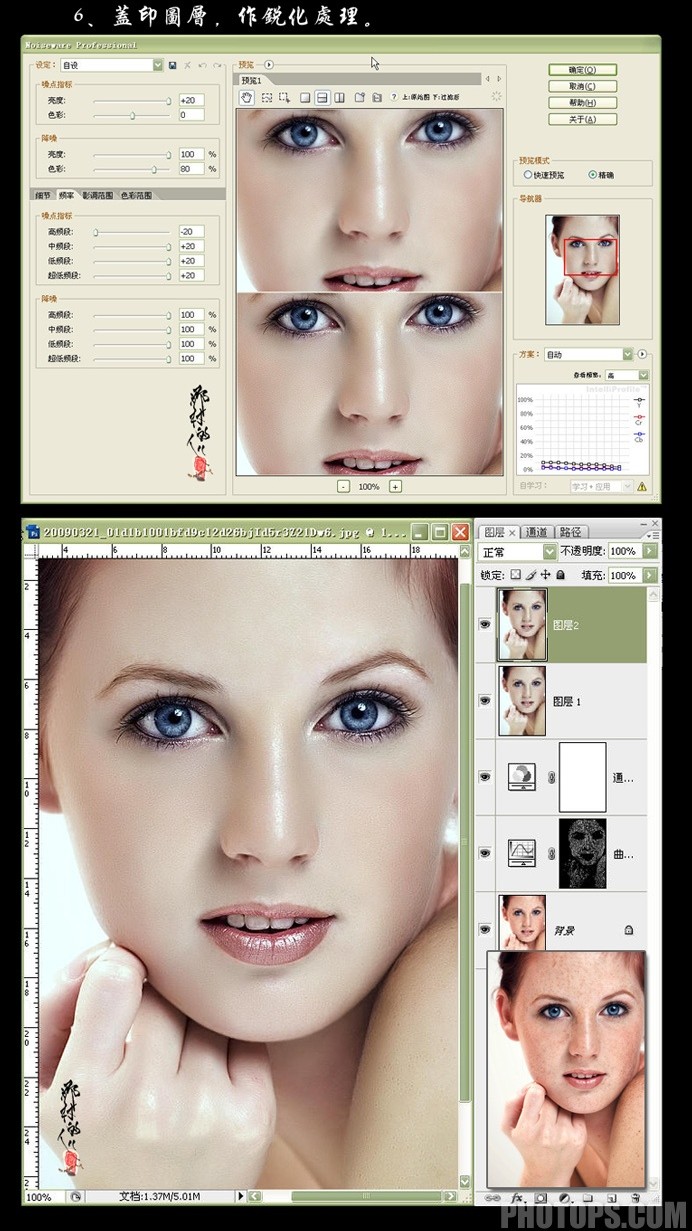Open the 不透明度 opacity slider arrow

650,552
